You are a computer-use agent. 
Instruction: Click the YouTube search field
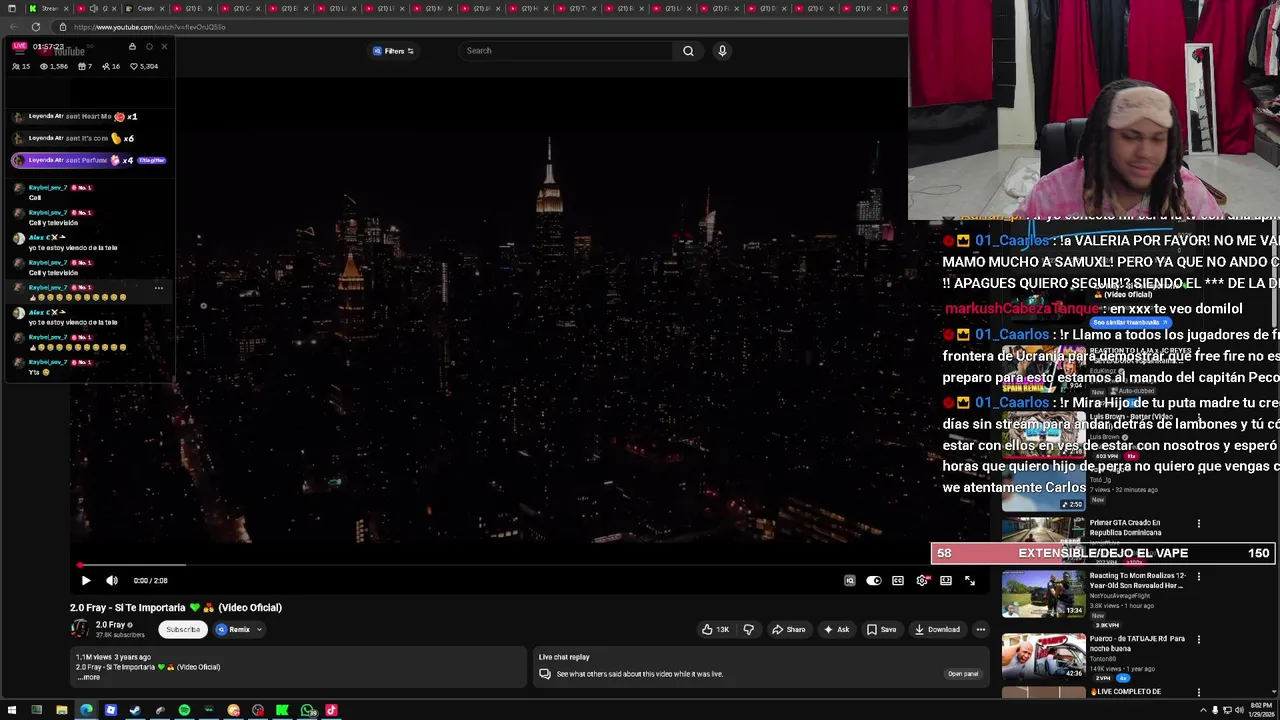click(565, 51)
